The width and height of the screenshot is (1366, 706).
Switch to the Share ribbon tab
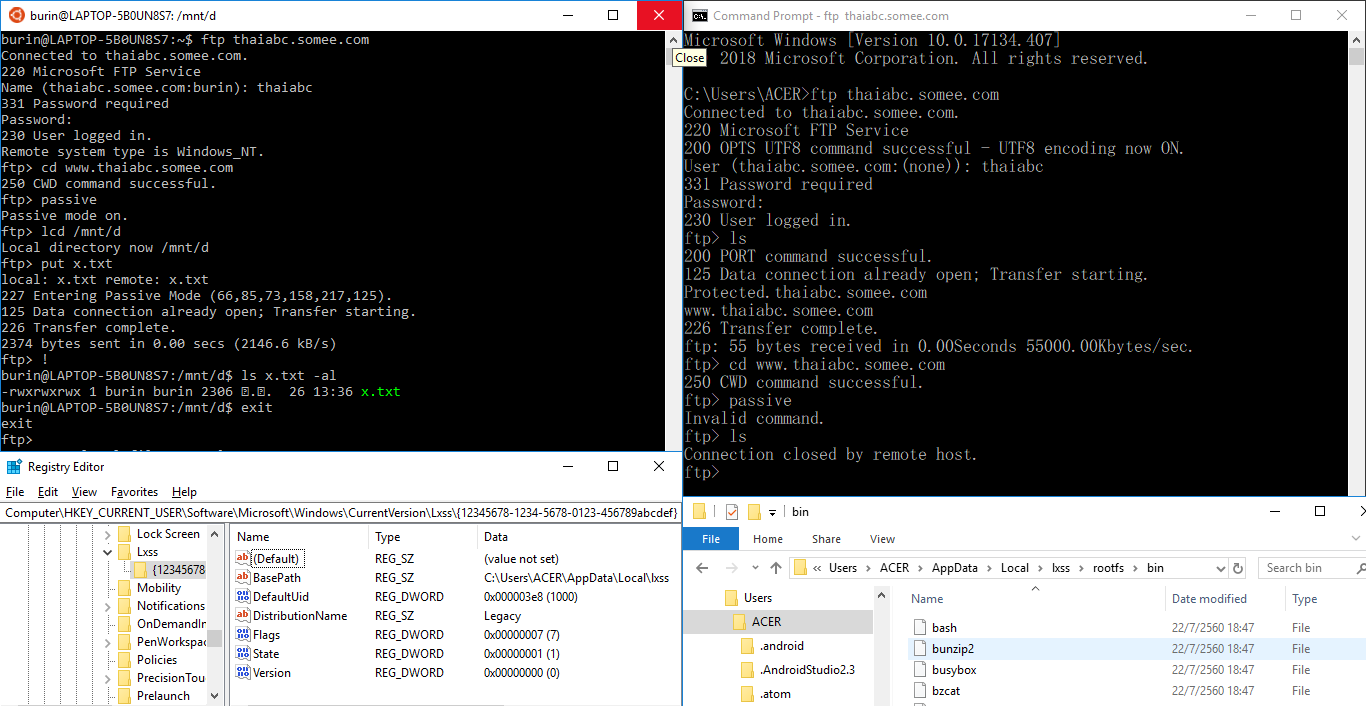[826, 539]
